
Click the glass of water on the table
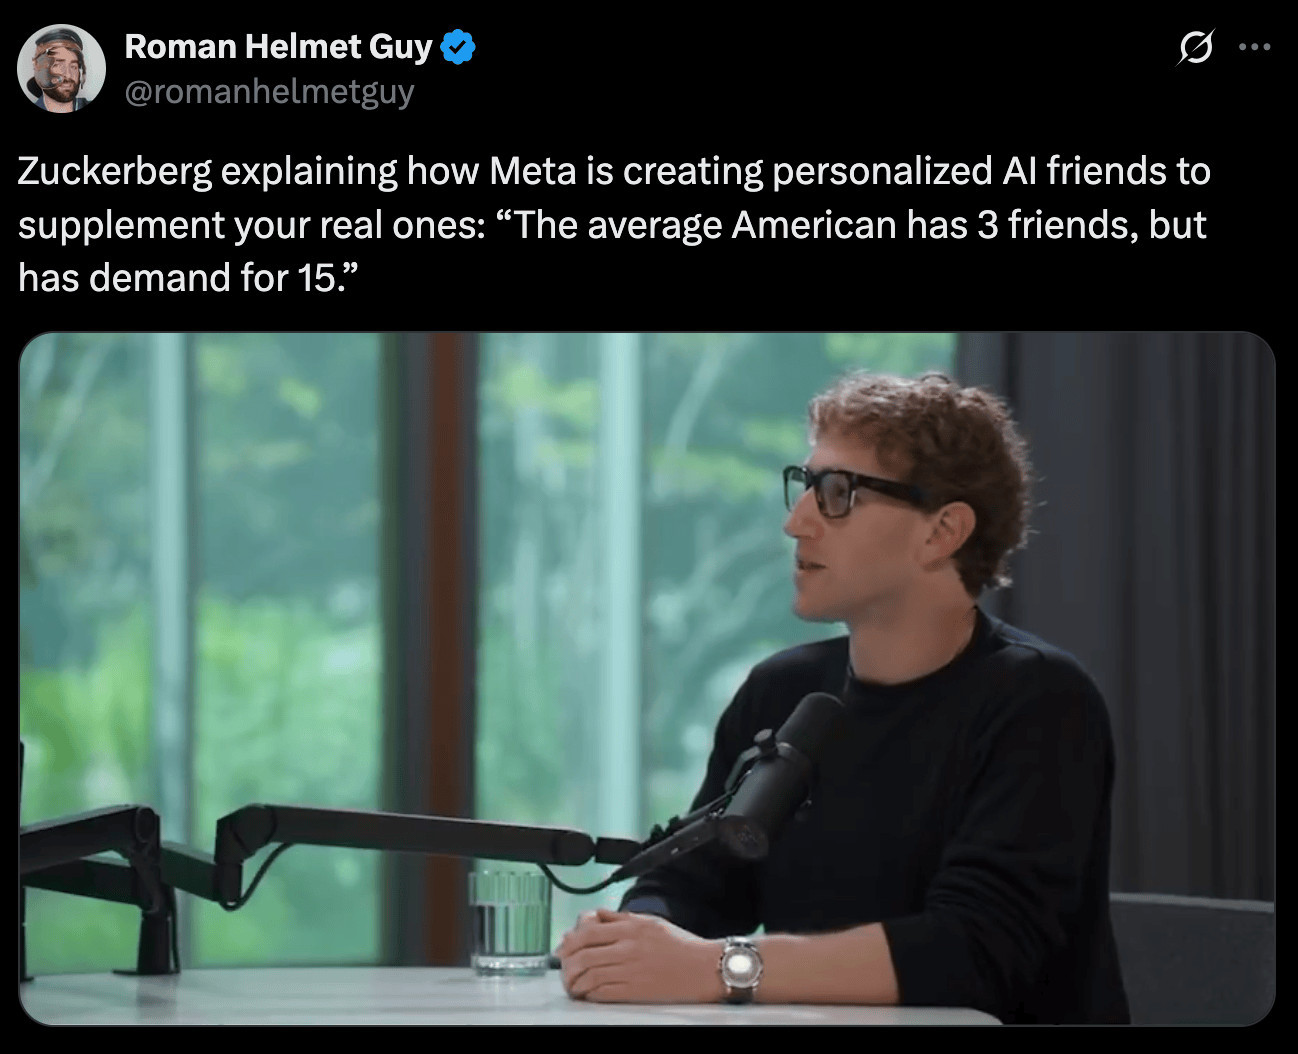[510, 920]
